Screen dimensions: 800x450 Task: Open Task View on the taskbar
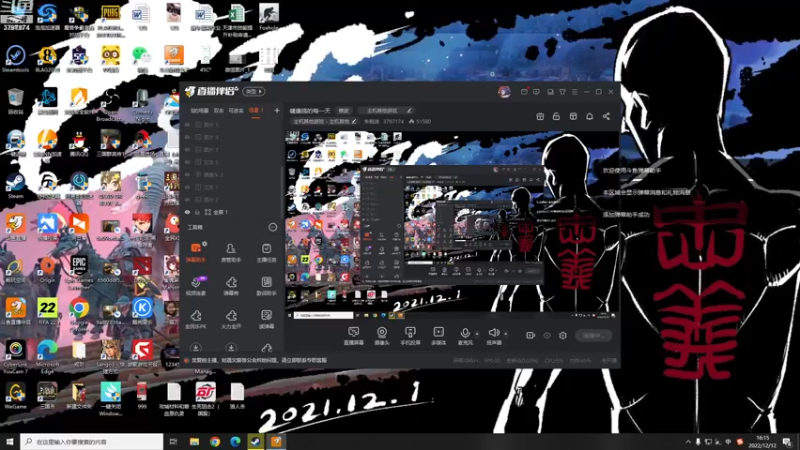[x=173, y=441]
